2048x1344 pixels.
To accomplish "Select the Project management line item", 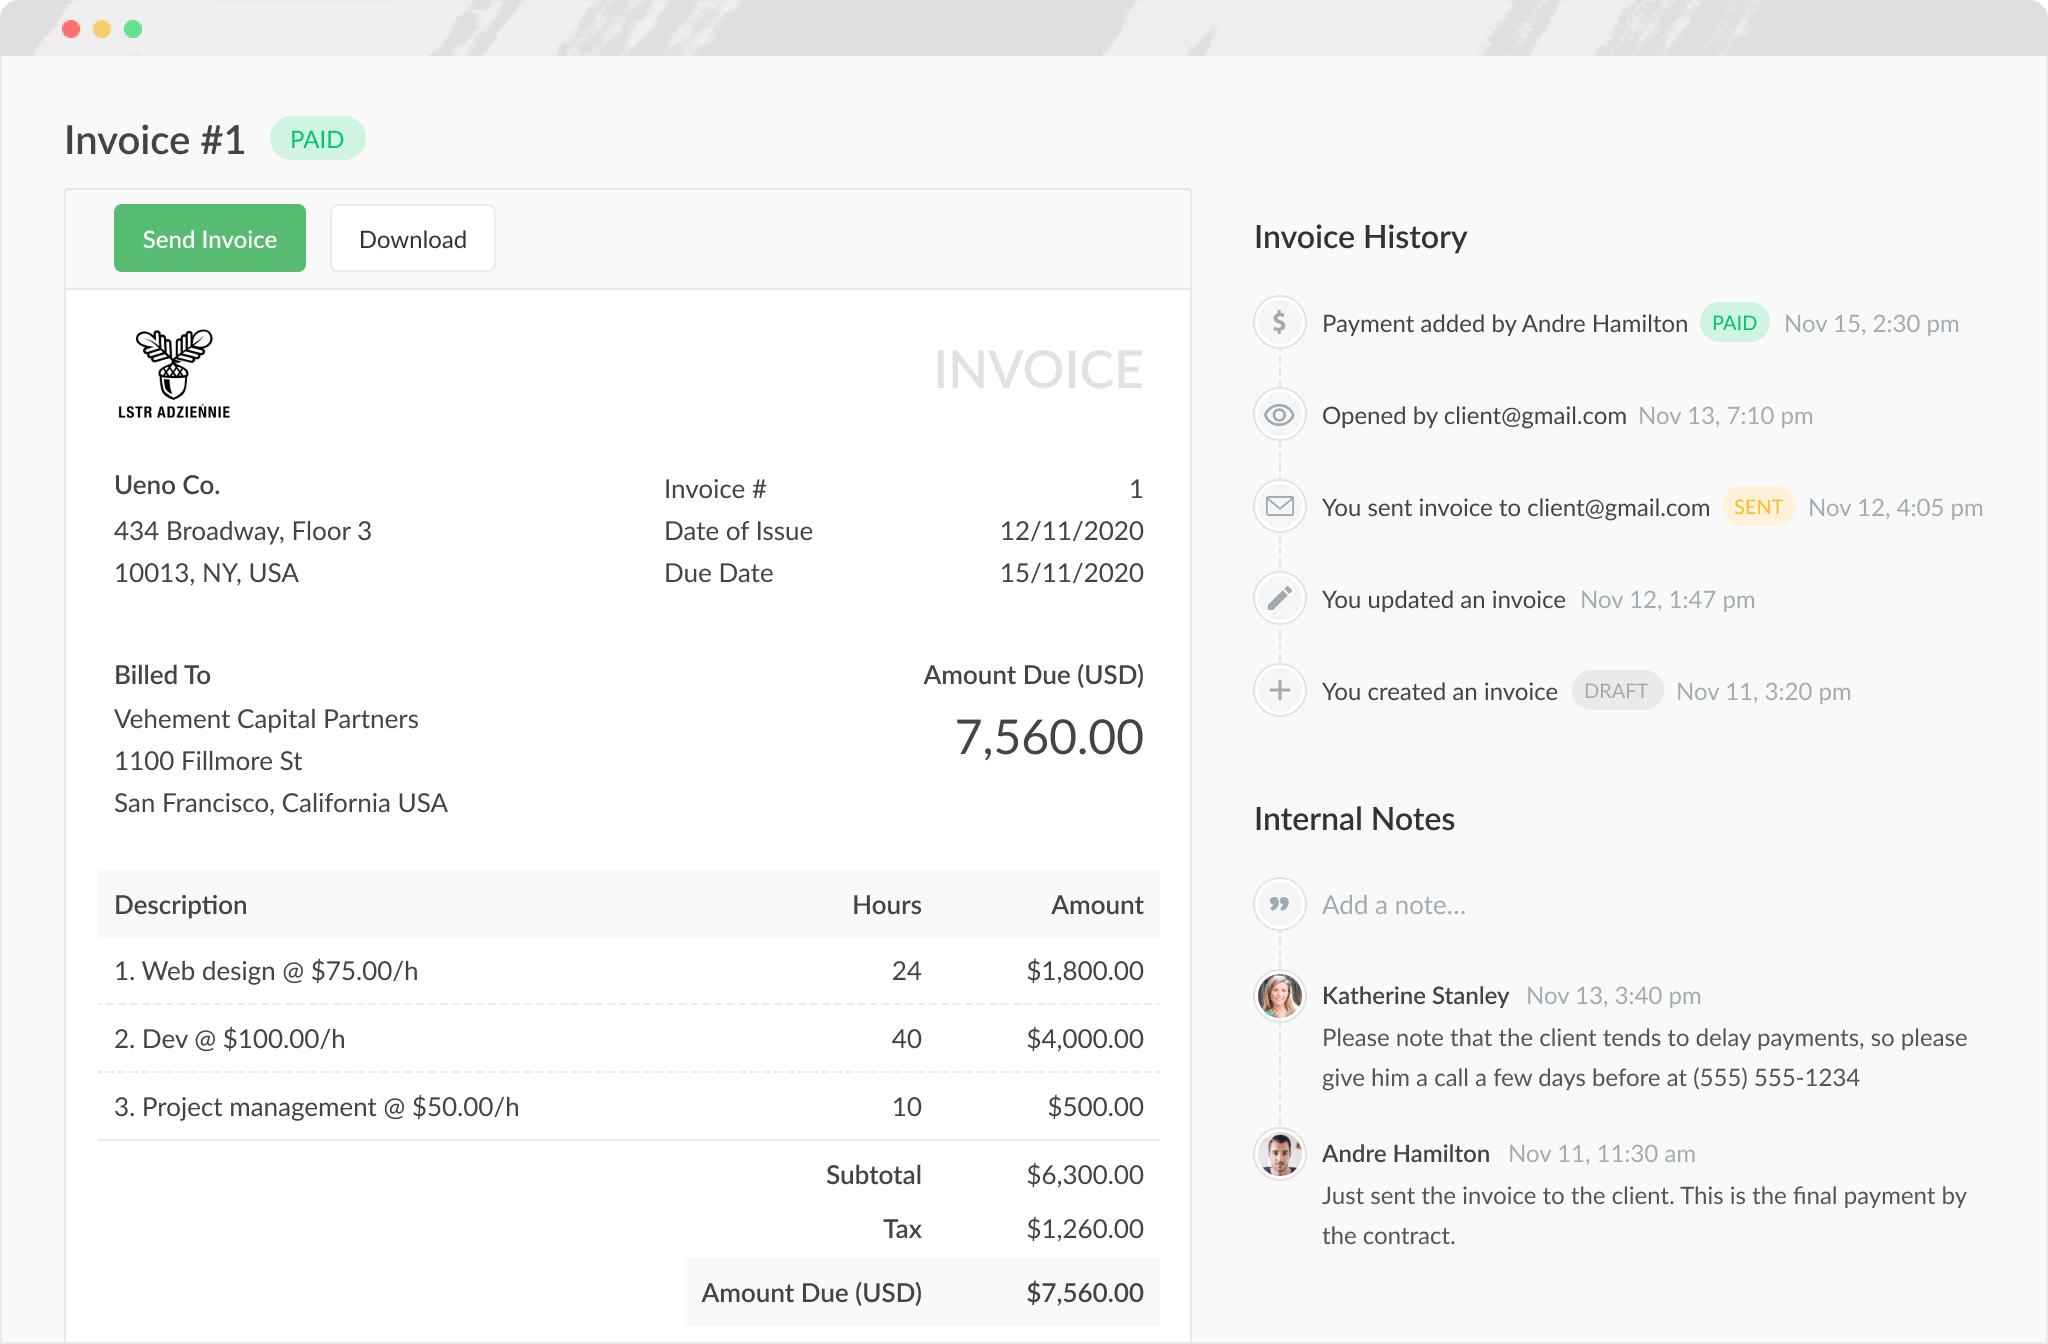I will tap(316, 1107).
